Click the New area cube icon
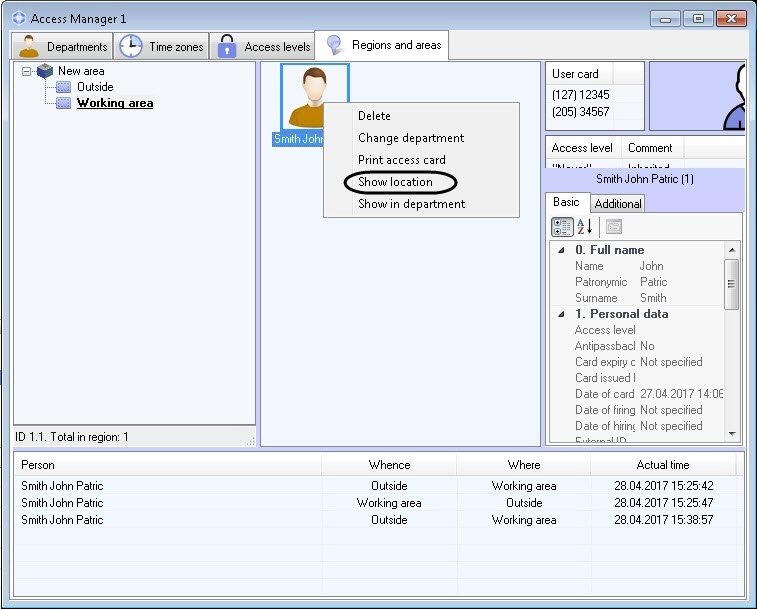The width and height of the screenshot is (757, 610). (x=45, y=71)
